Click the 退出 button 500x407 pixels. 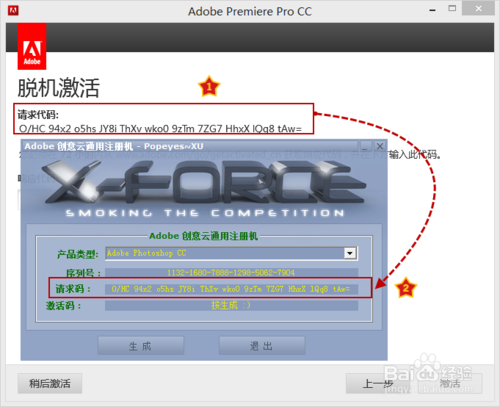262,346
